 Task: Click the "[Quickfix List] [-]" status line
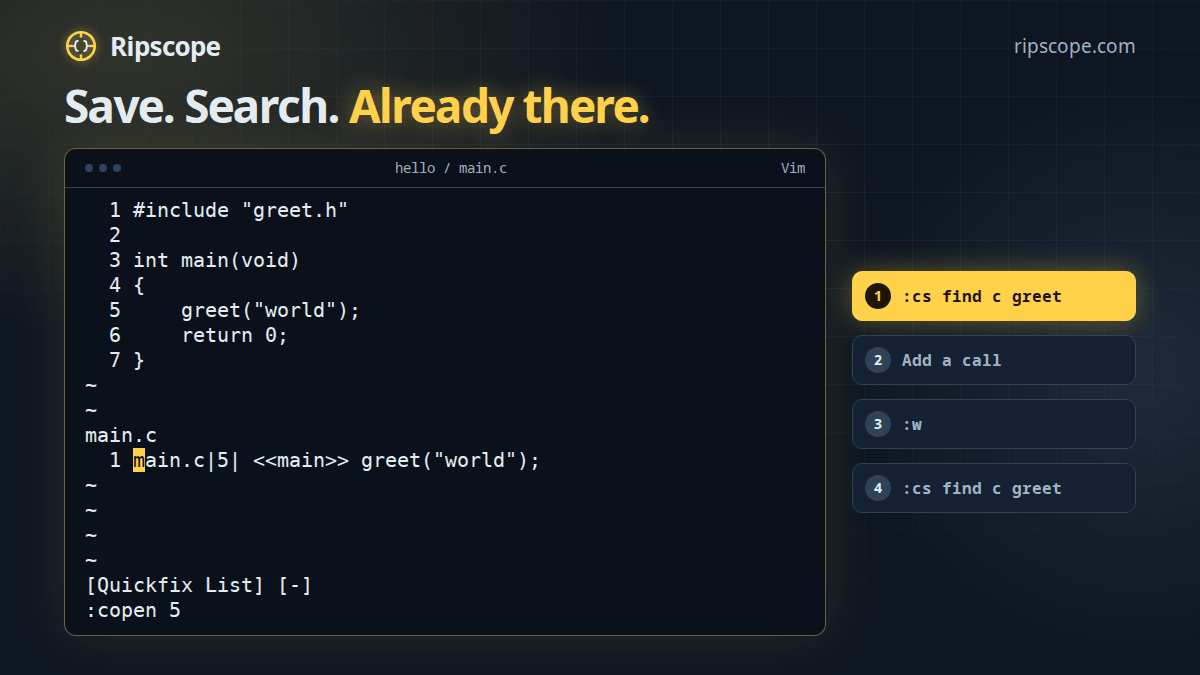(x=199, y=585)
